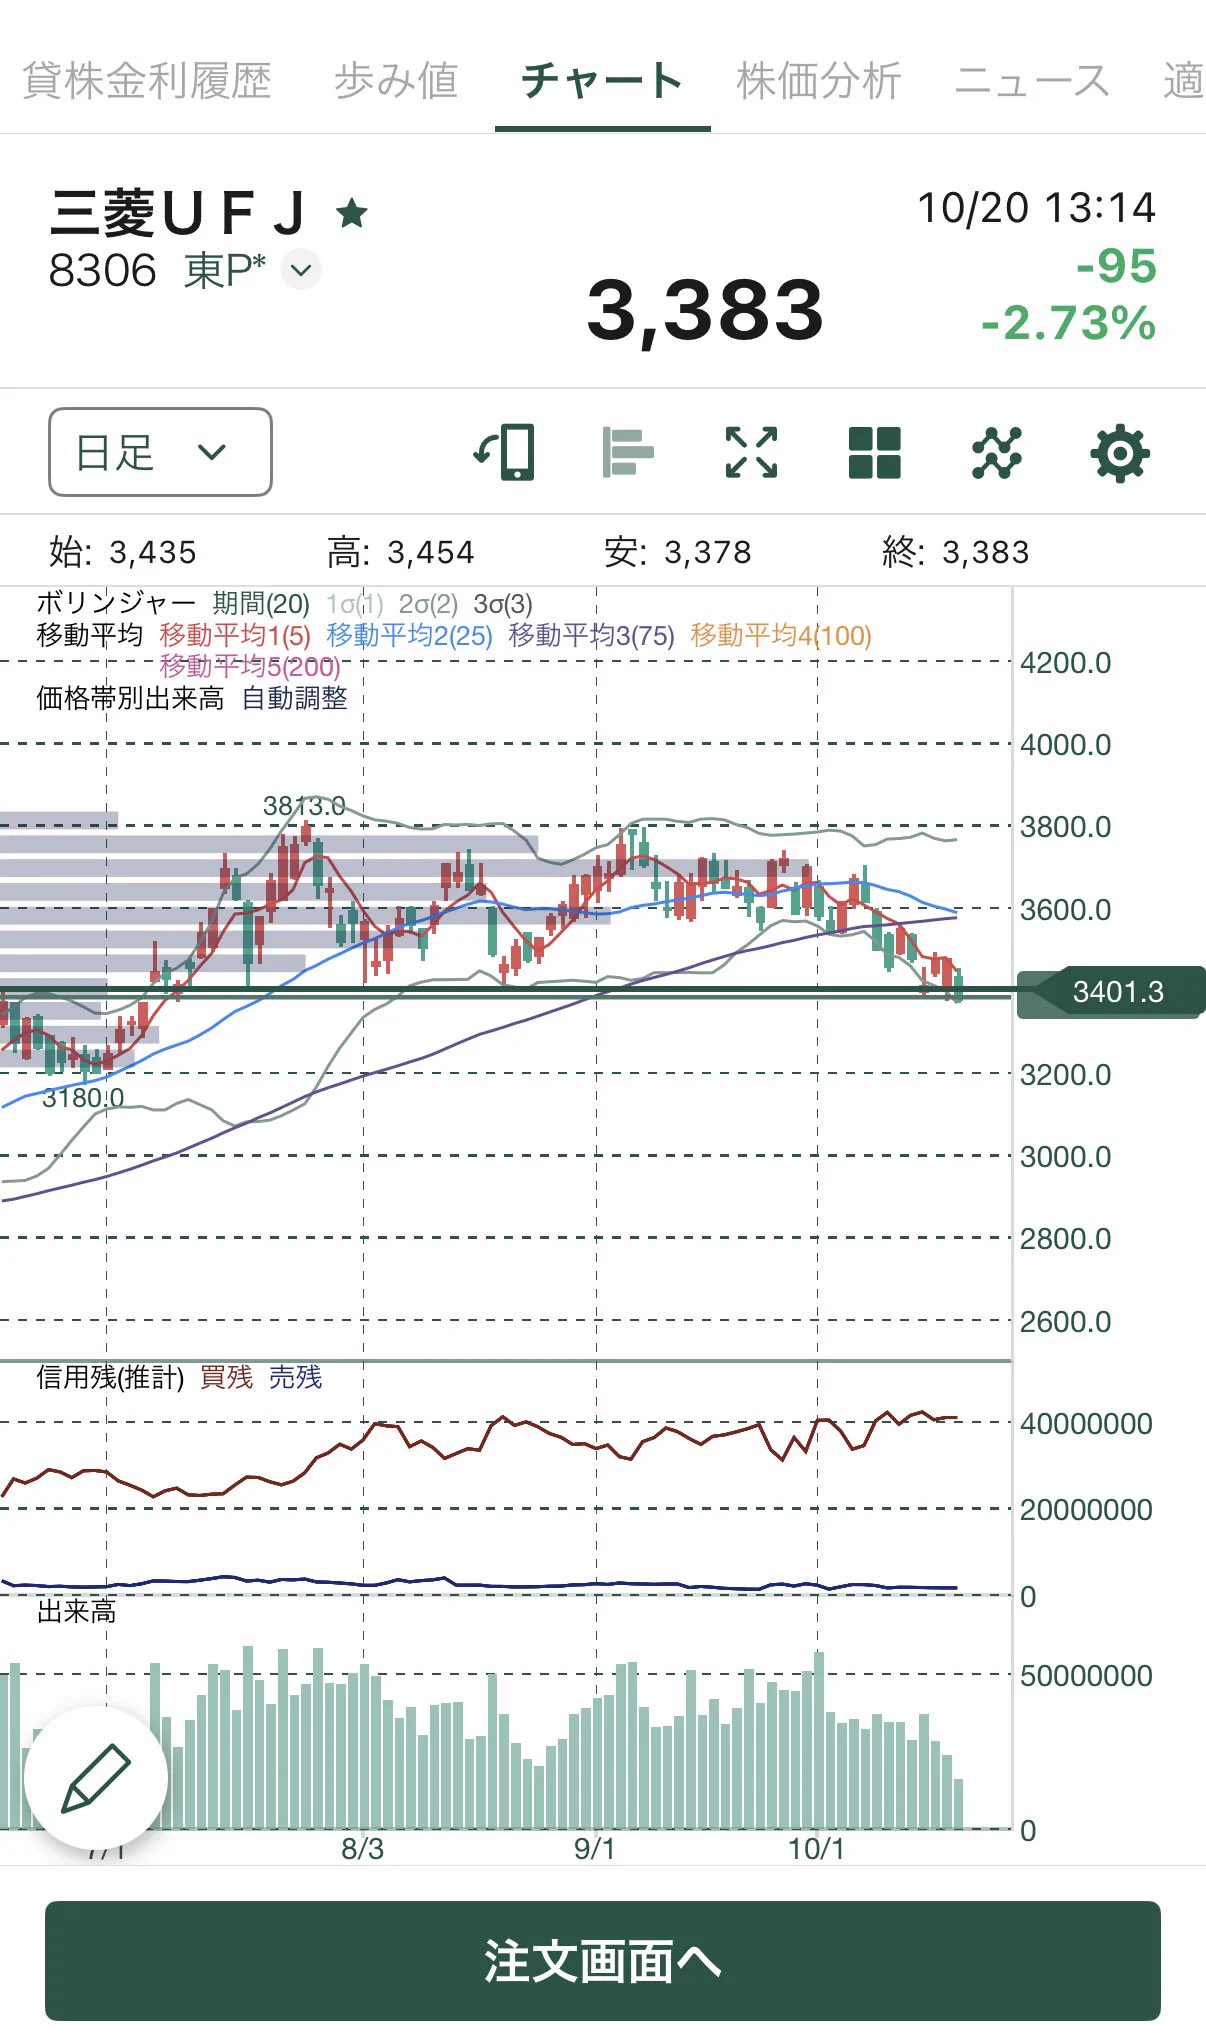Switch to the 歩み値 tab
Screen dimensions: 1206x2043
click(396, 81)
